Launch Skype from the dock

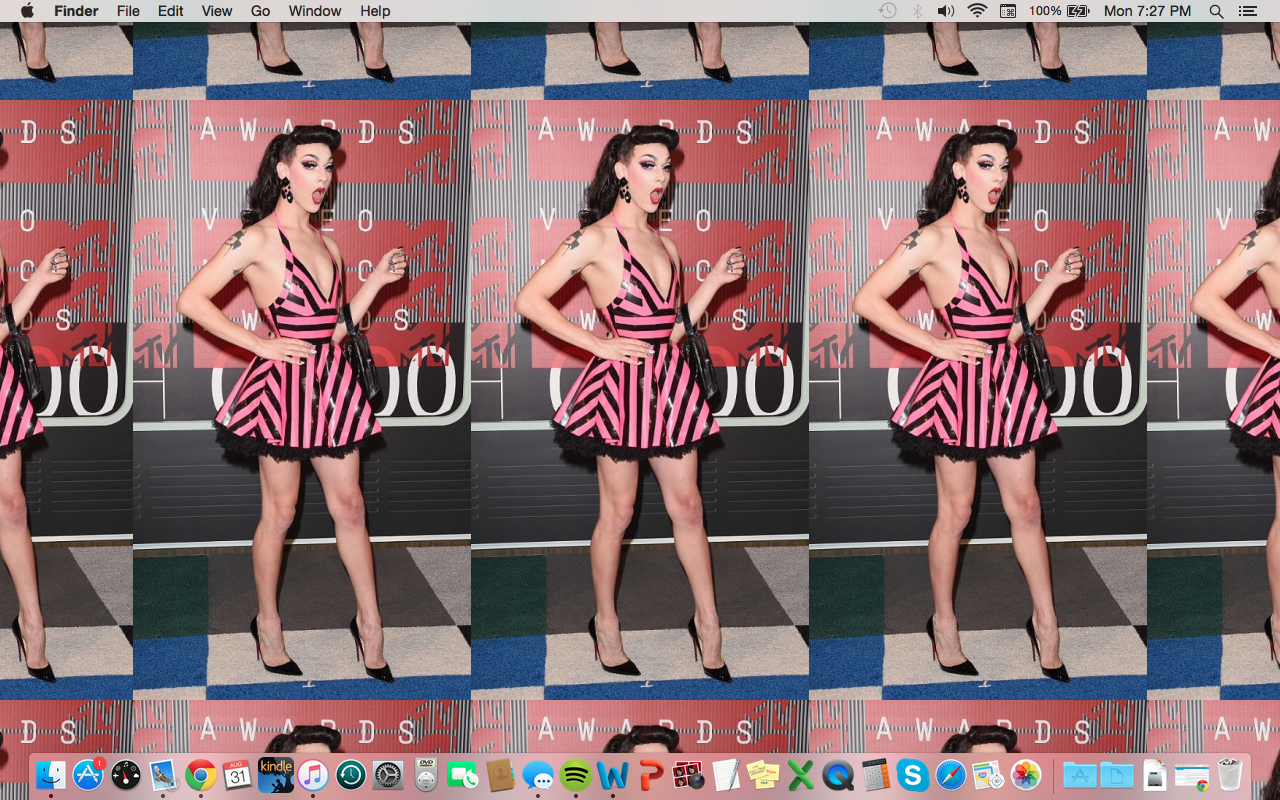tap(912, 775)
